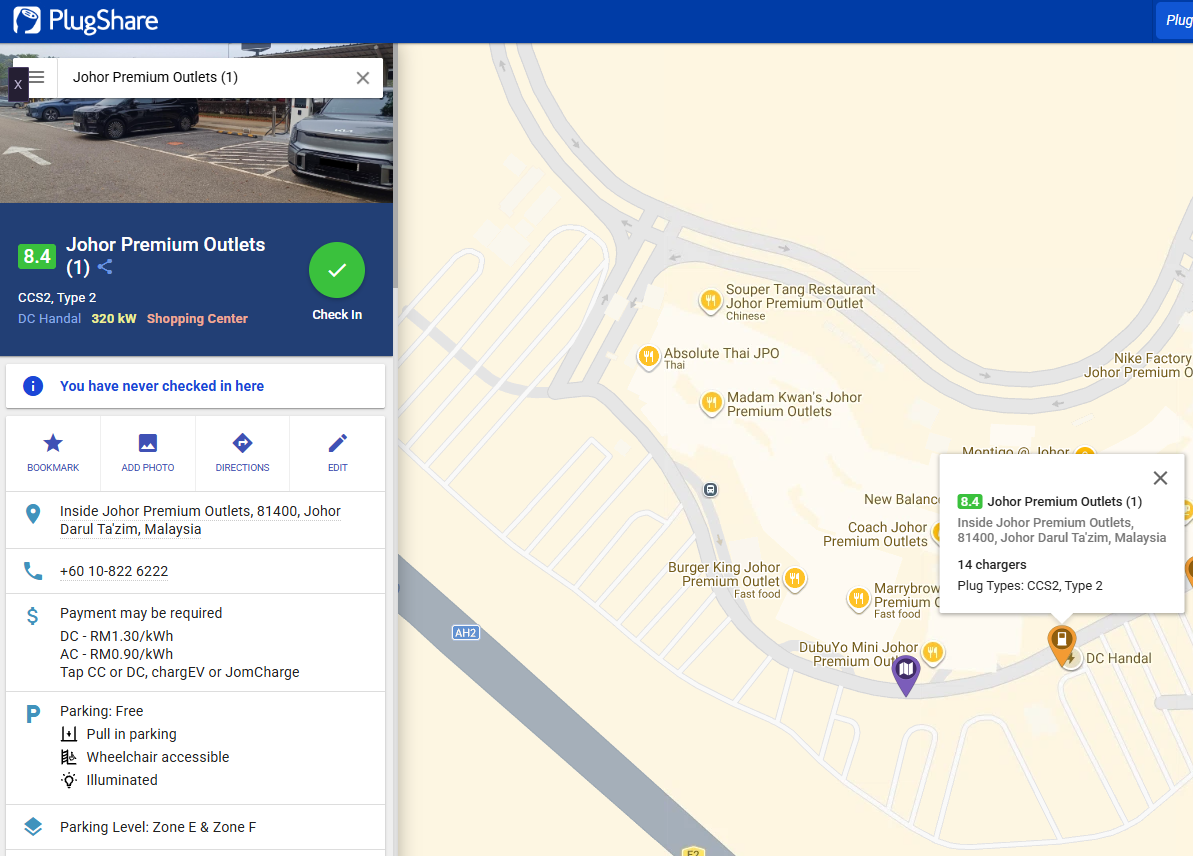
Task: Click the AH2 highway shield on the map
Action: 466,633
